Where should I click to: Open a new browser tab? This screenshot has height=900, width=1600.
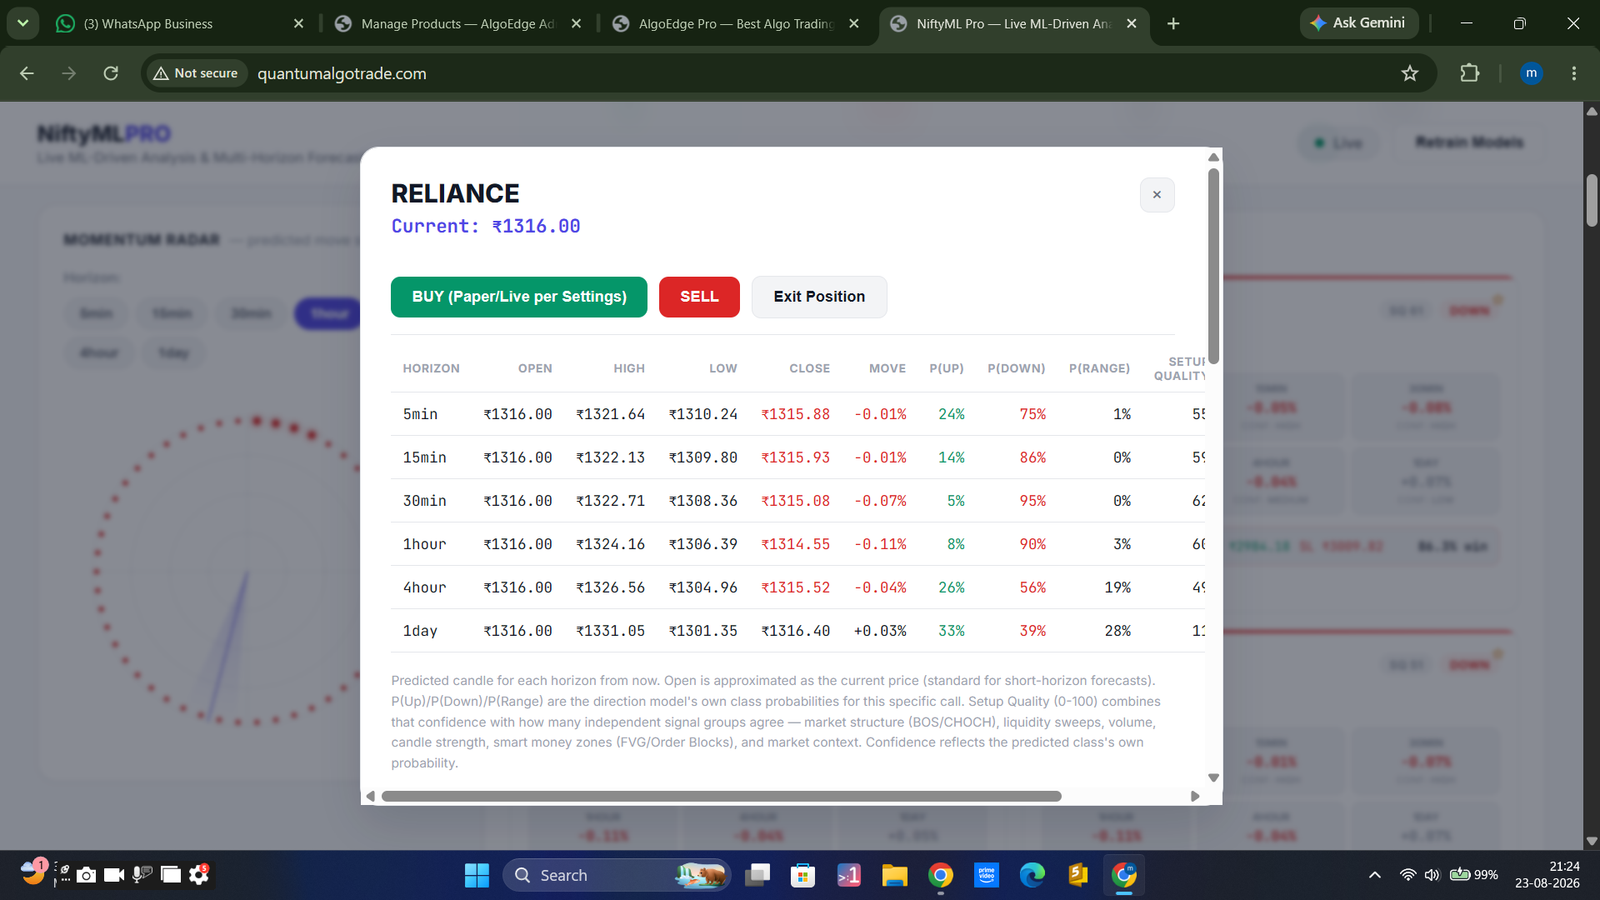1173,24
